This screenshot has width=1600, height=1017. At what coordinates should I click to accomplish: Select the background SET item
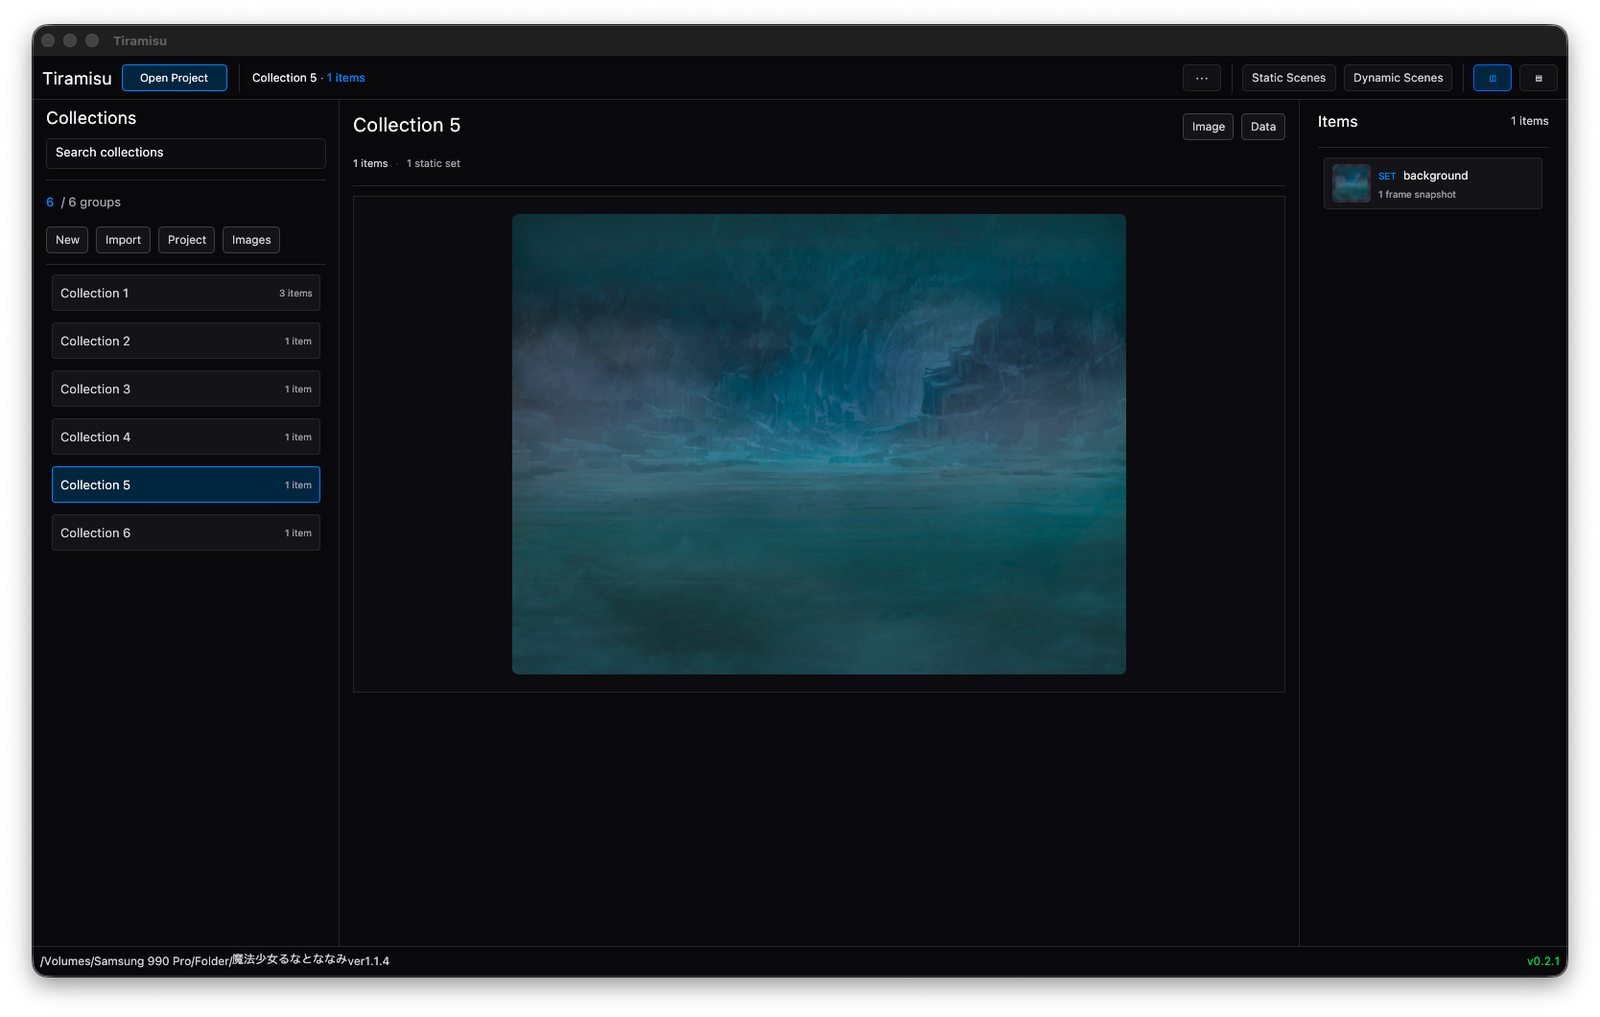pos(1433,183)
